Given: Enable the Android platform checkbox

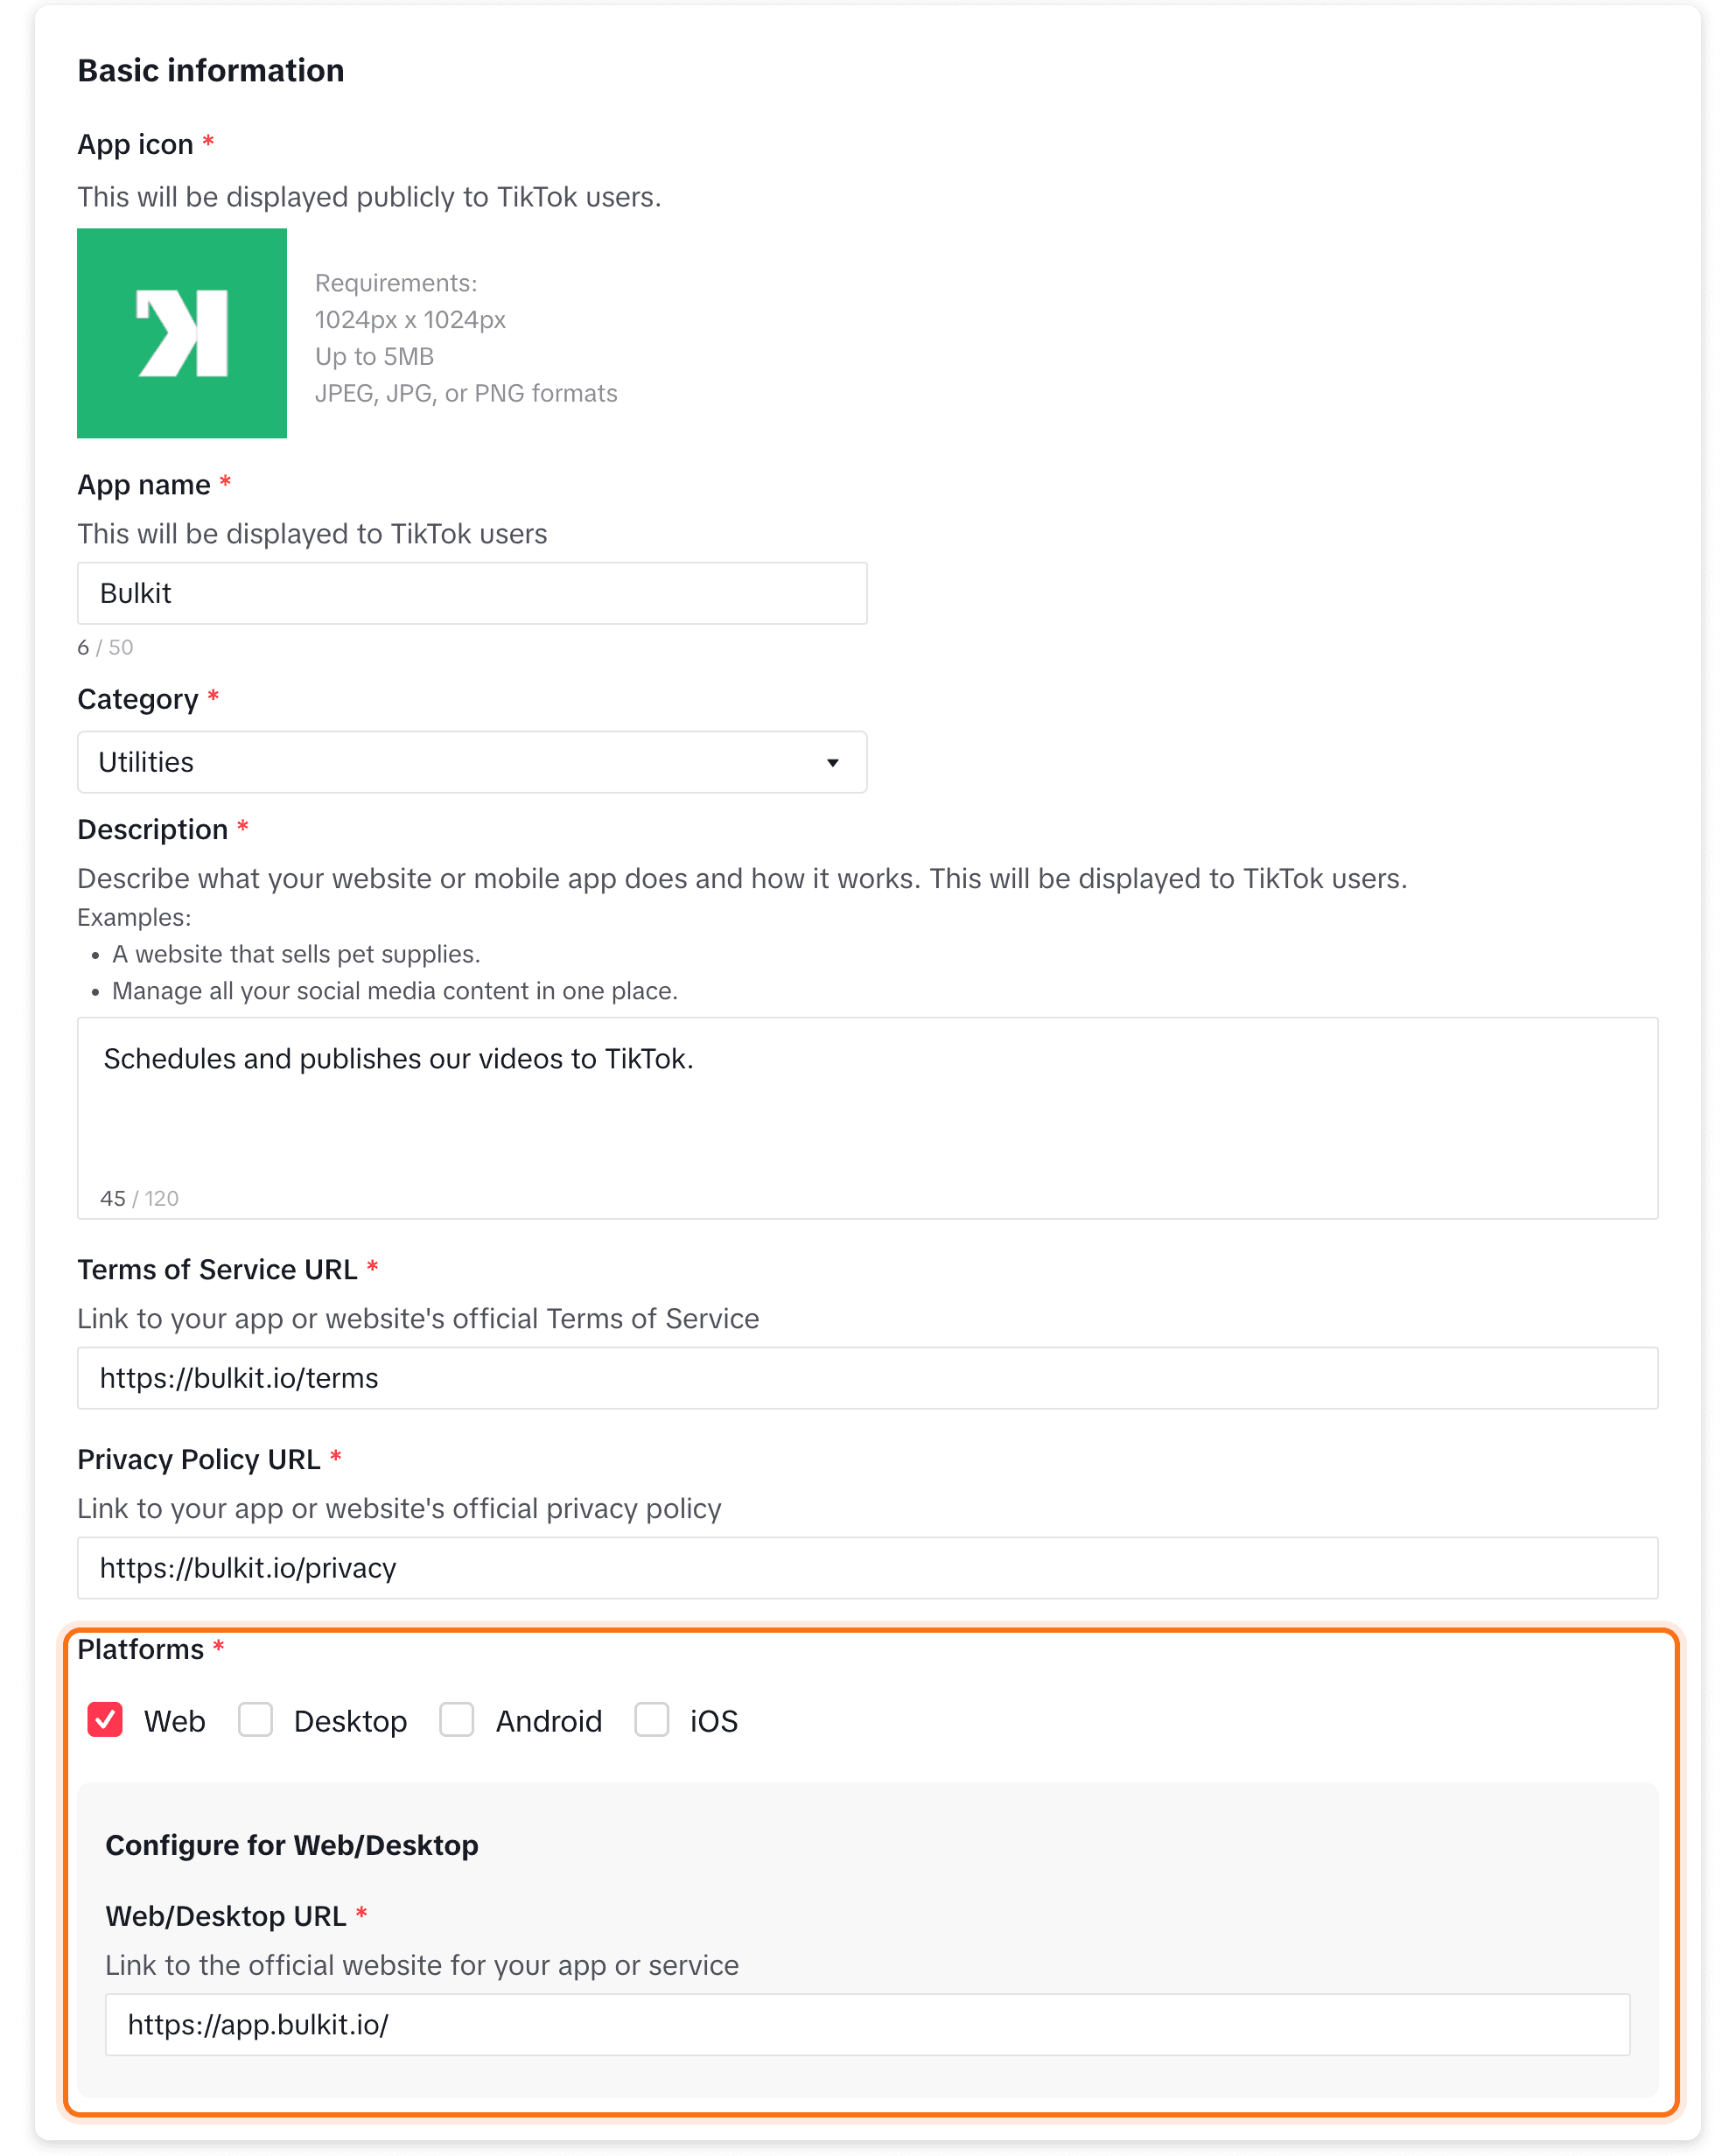Looking at the screenshot, I should [x=457, y=1720].
